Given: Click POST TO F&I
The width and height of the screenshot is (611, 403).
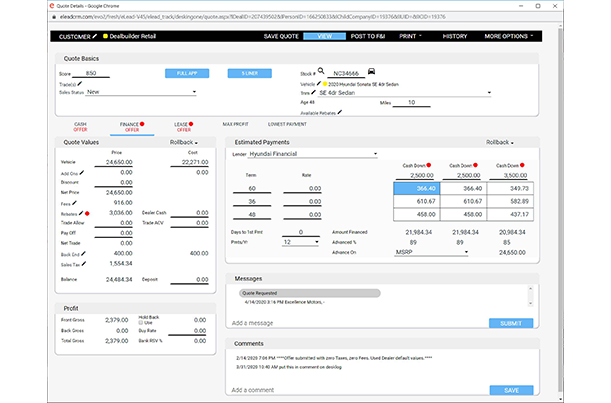Looking at the screenshot, I should tap(367, 36).
